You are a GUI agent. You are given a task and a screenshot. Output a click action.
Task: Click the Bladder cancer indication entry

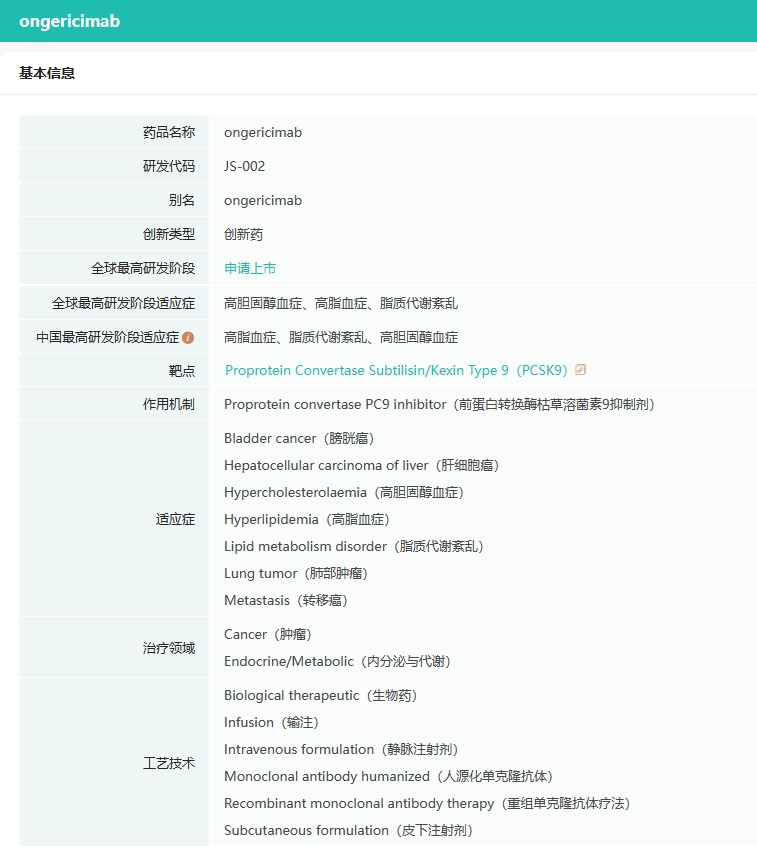pyautogui.click(x=299, y=438)
